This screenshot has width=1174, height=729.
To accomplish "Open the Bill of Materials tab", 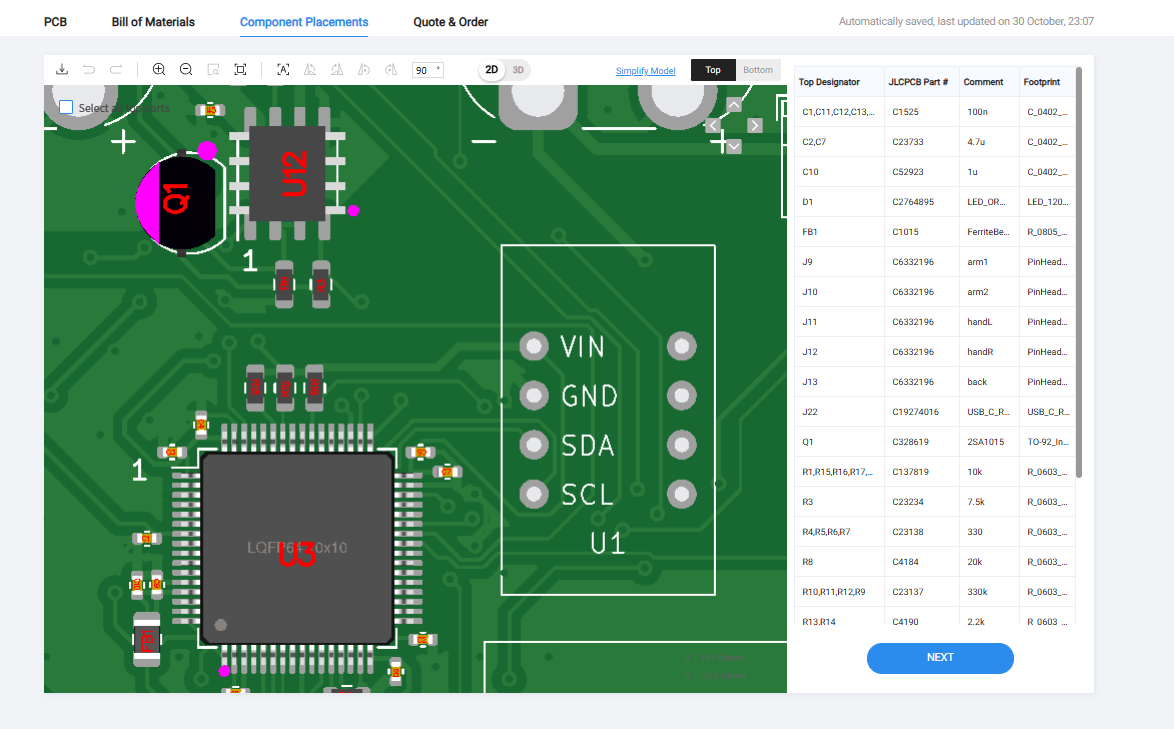I will [153, 22].
